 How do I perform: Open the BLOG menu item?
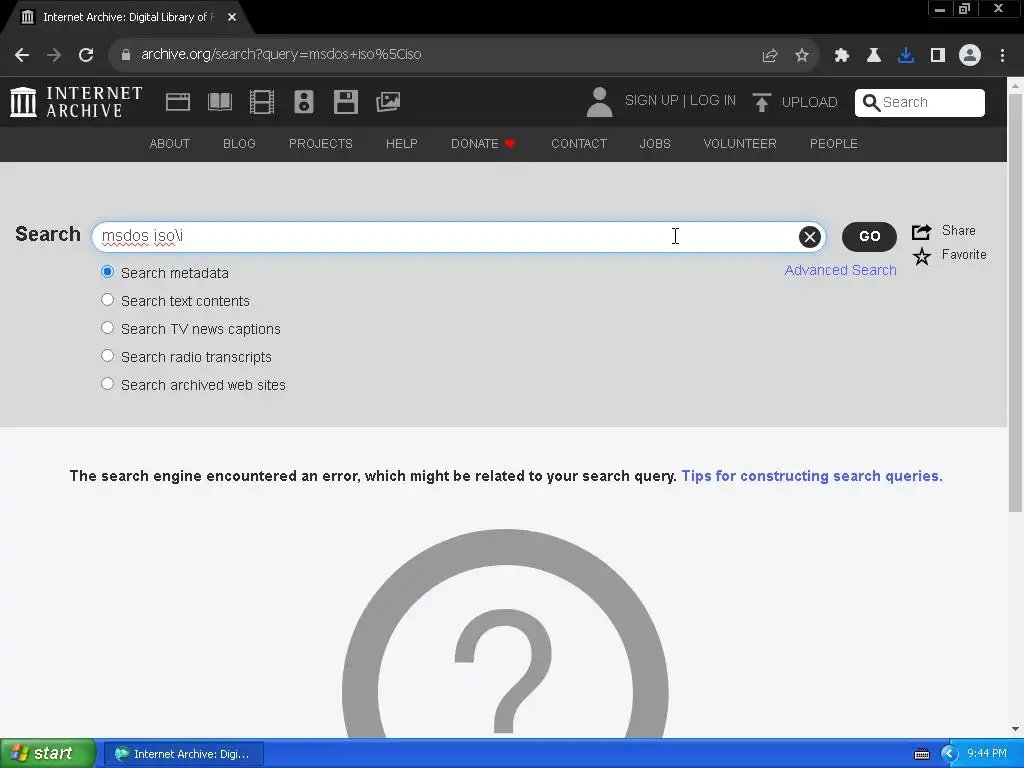tap(239, 144)
